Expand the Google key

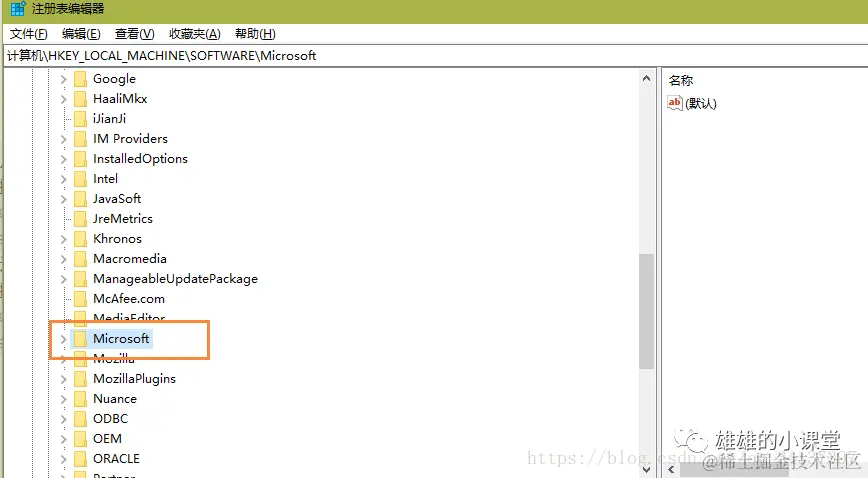click(x=63, y=79)
